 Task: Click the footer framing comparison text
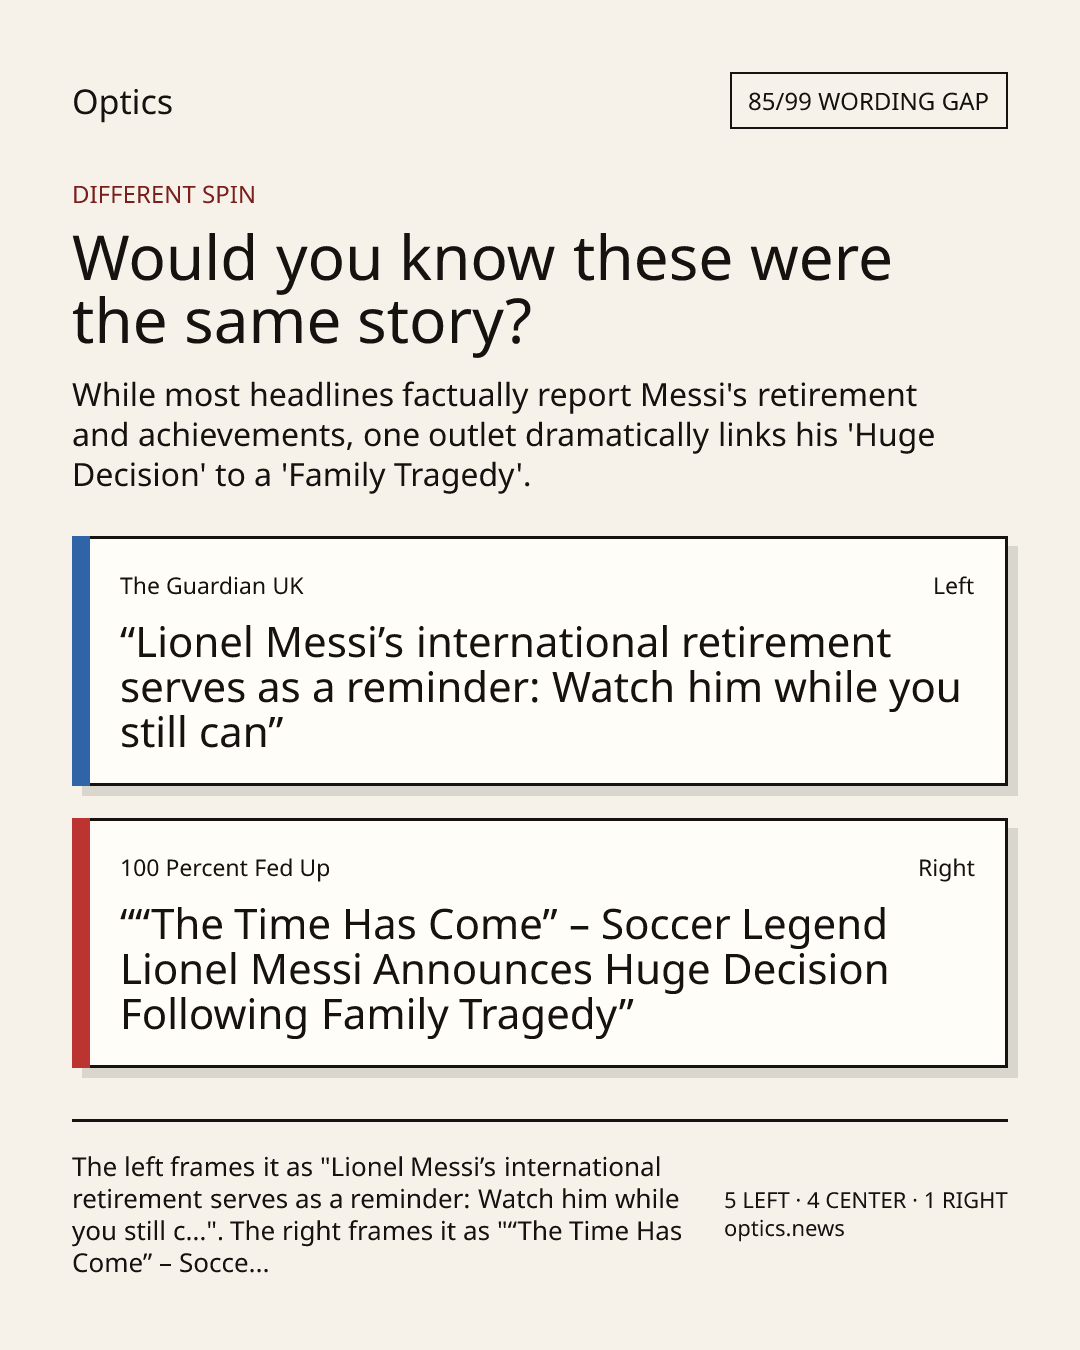[x=377, y=1215]
